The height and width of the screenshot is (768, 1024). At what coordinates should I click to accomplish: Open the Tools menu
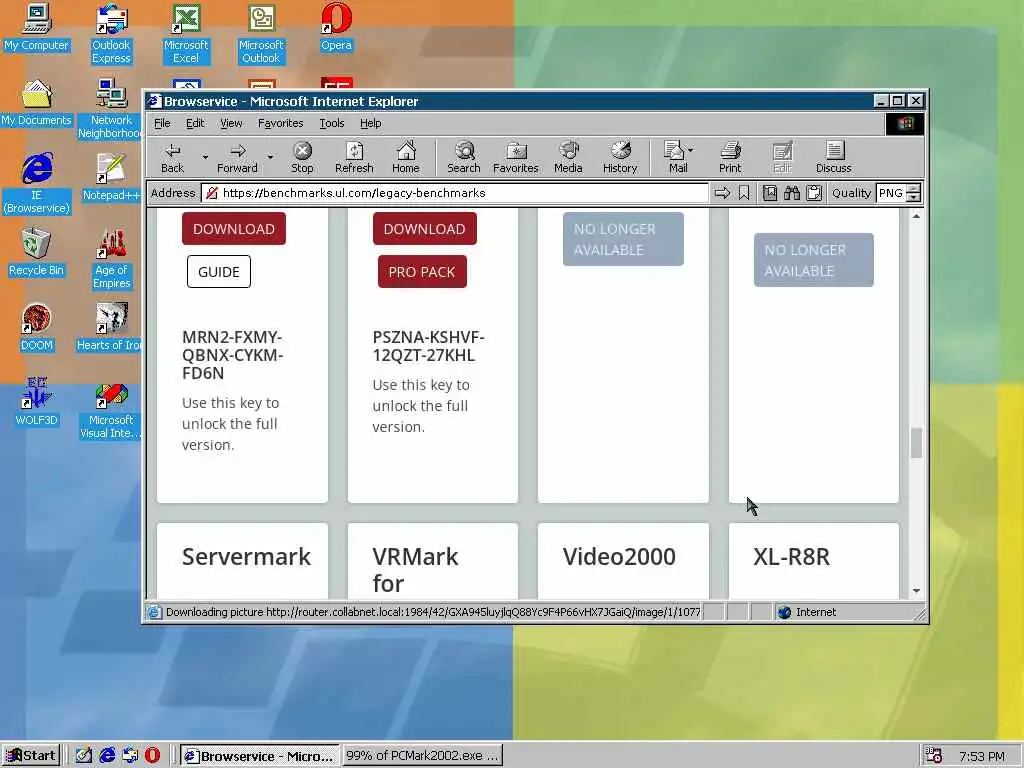pyautogui.click(x=332, y=123)
